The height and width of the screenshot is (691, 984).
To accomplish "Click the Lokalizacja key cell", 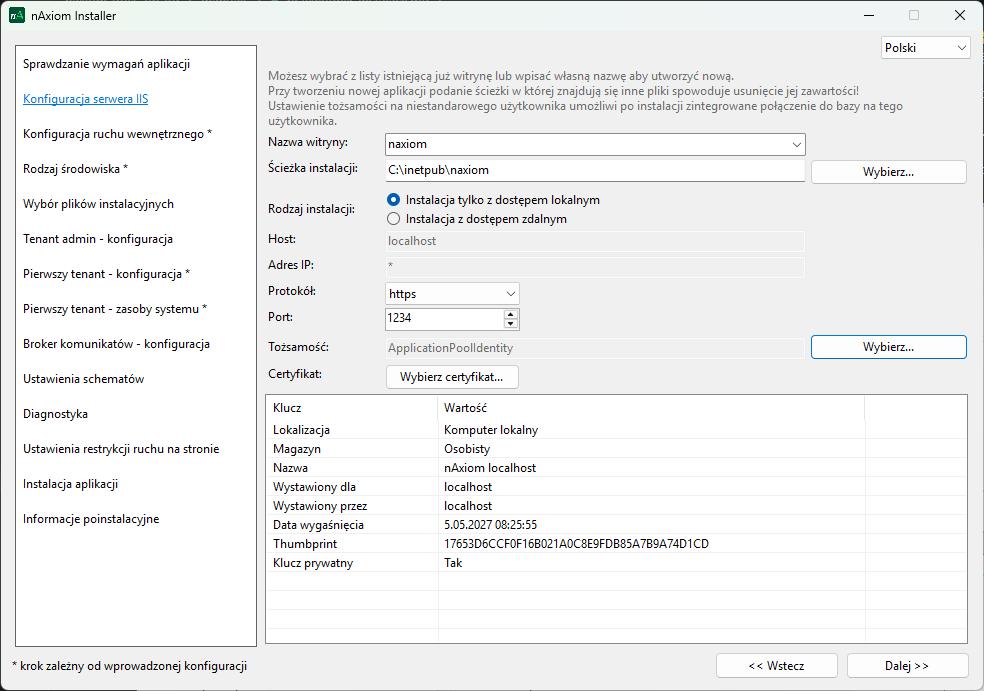I will pos(301,430).
